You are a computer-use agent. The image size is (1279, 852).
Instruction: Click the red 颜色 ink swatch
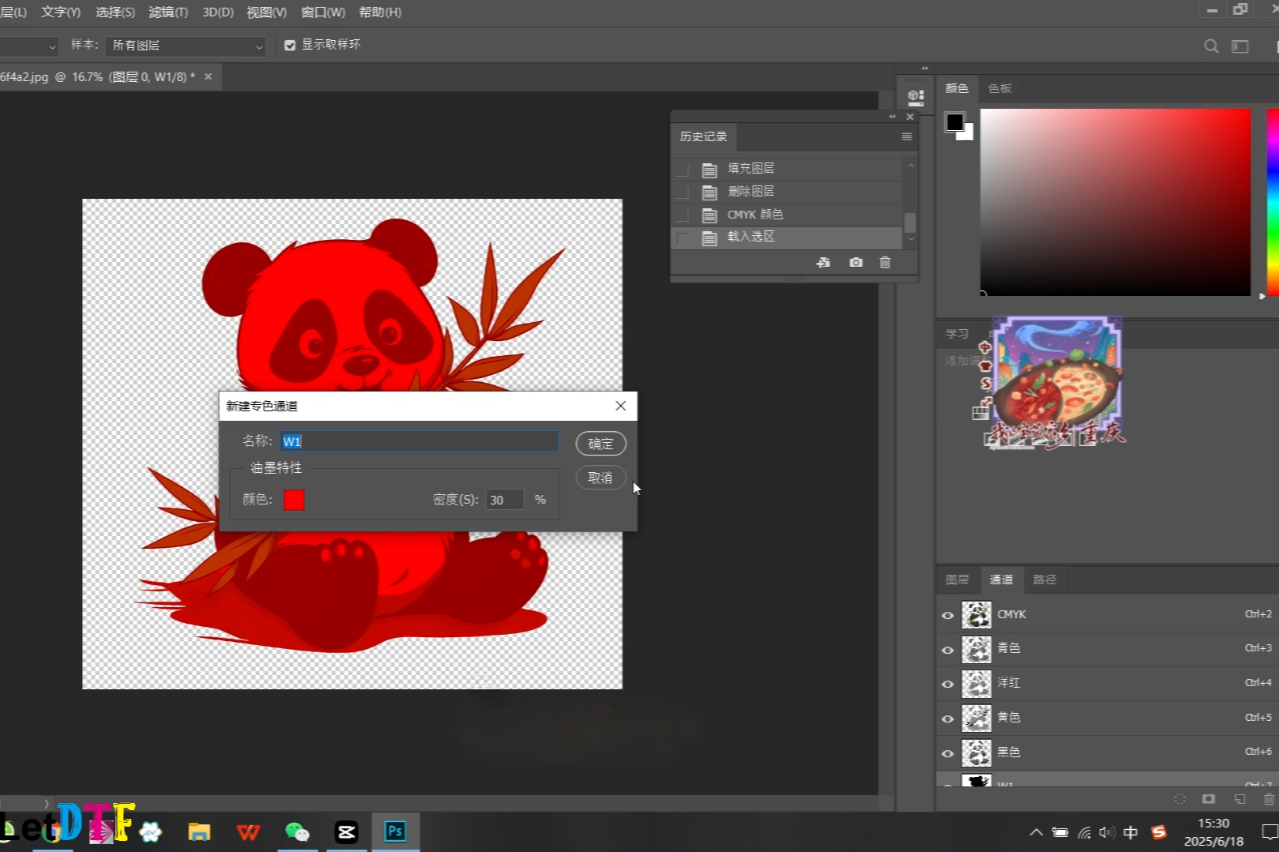coord(293,500)
